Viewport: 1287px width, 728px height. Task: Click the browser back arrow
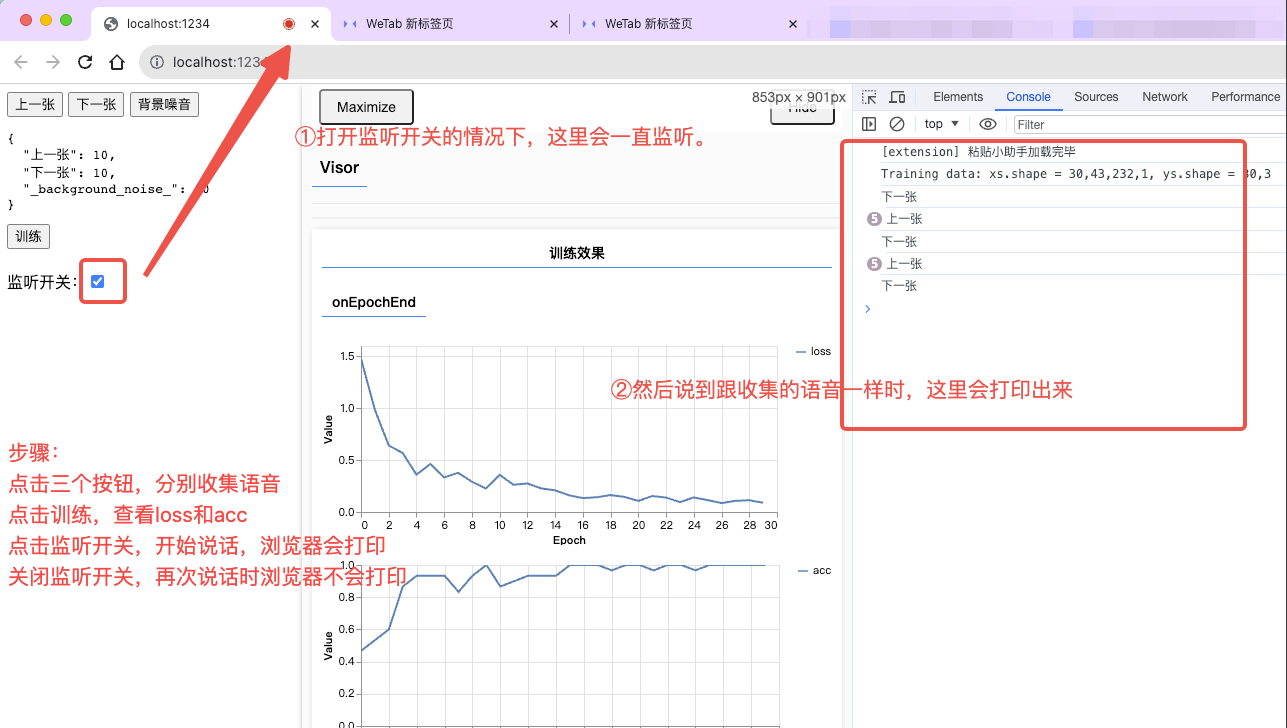[x=21, y=62]
